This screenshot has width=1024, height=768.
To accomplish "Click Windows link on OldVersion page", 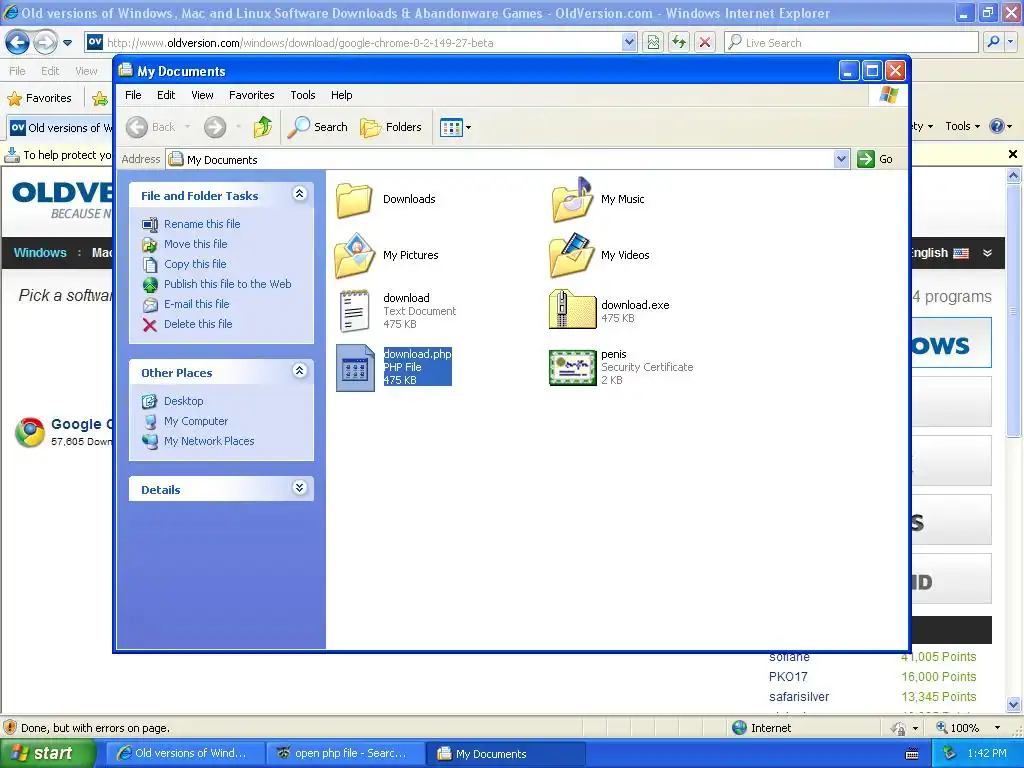I will (x=40, y=253).
